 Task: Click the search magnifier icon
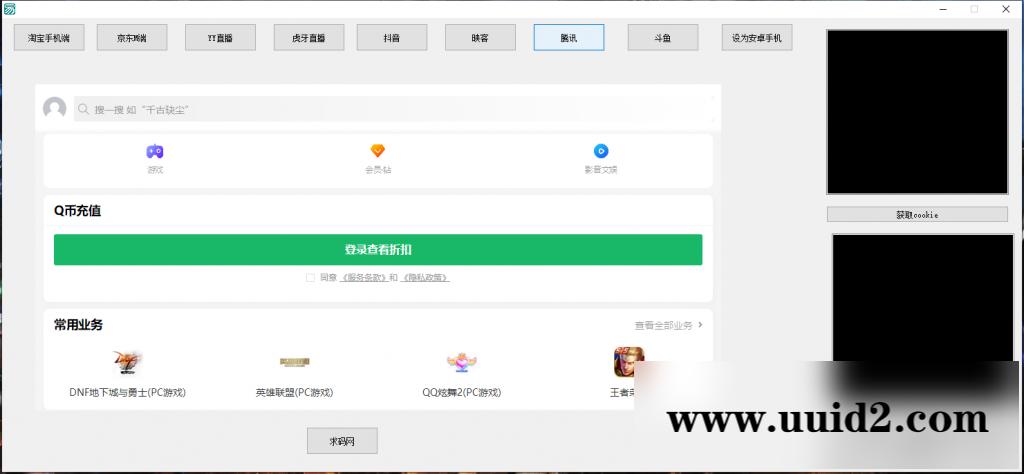pyautogui.click(x=83, y=110)
